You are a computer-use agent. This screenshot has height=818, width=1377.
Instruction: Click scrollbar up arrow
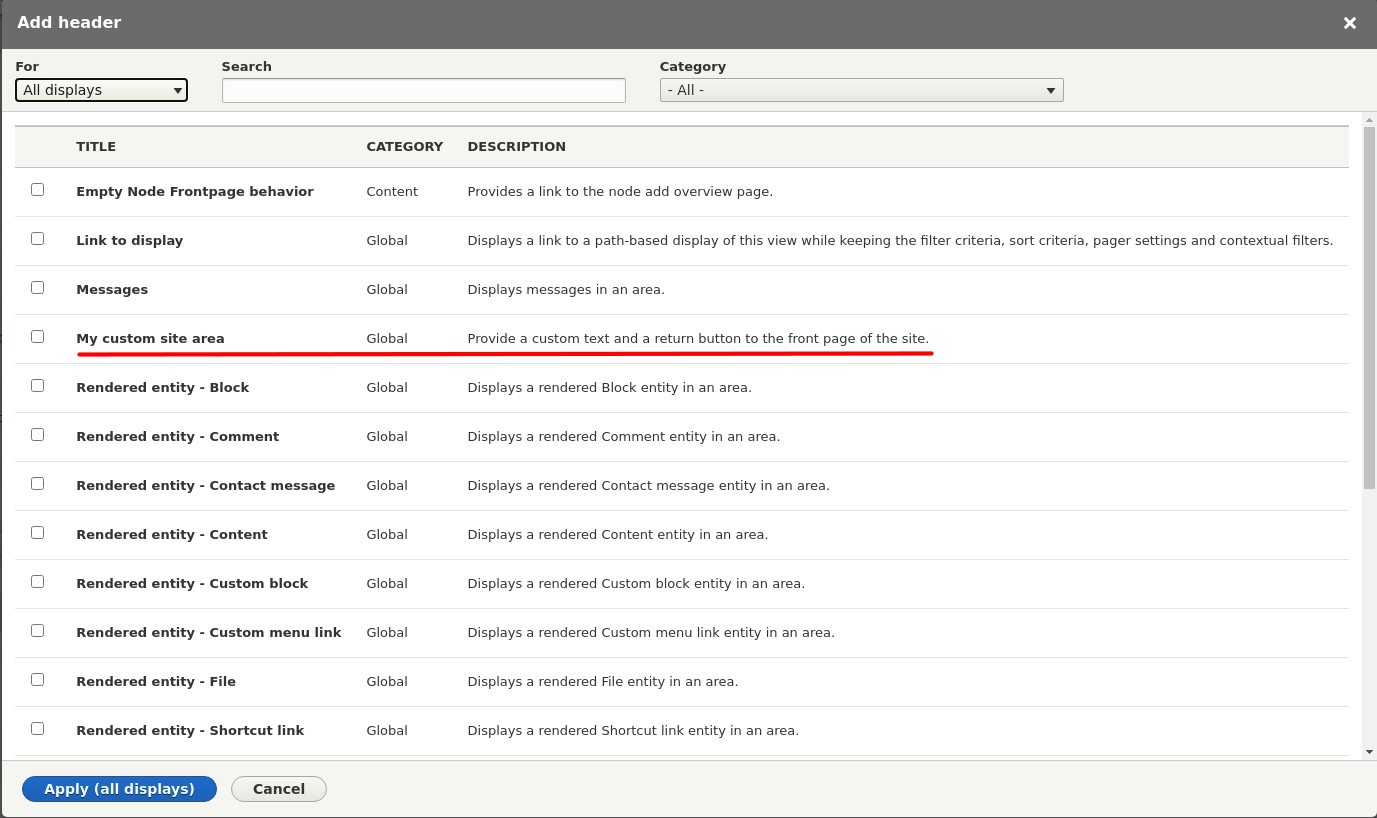click(x=1369, y=119)
